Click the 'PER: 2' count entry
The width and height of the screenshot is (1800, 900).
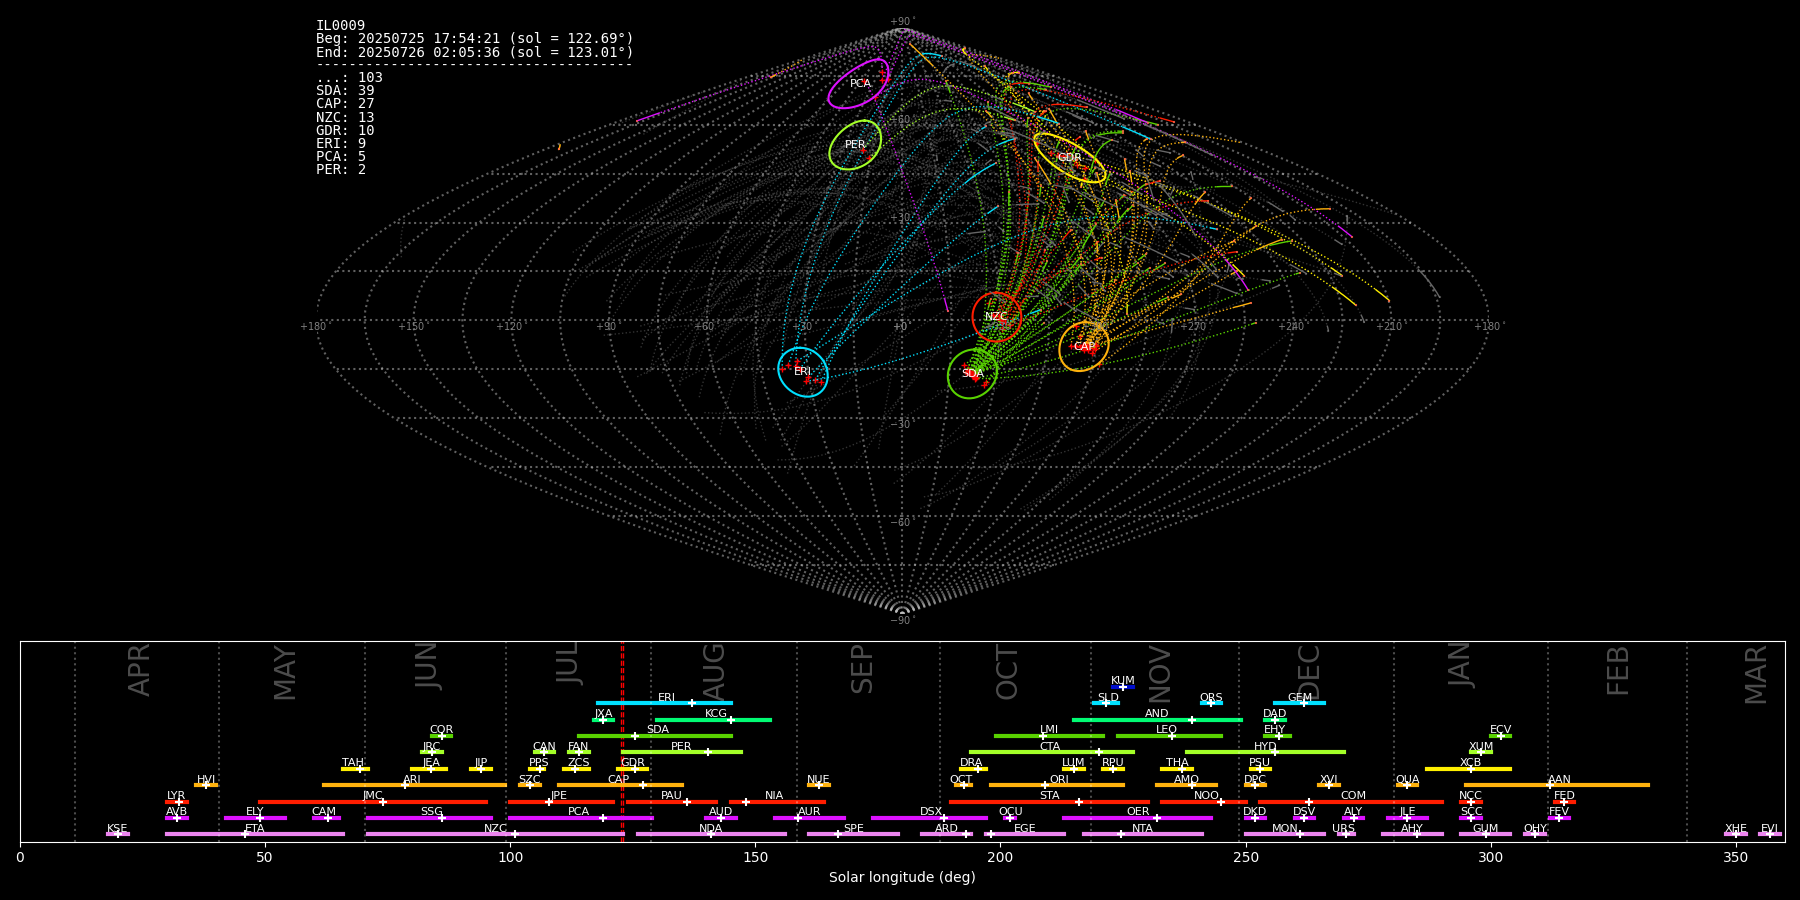(341, 170)
